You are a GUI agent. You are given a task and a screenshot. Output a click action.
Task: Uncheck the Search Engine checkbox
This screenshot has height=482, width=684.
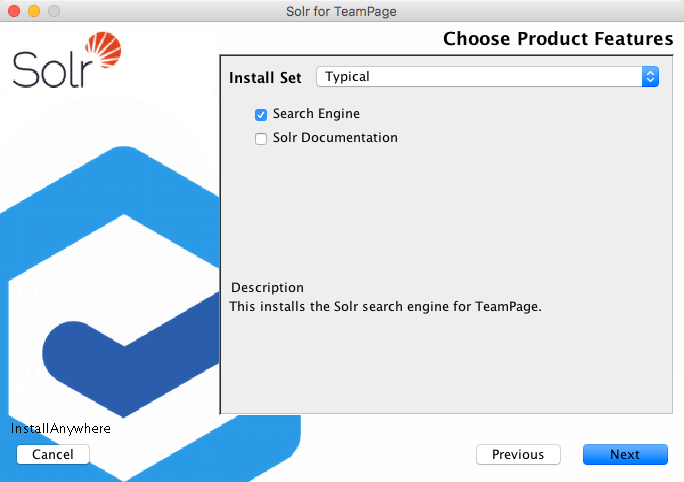point(261,115)
